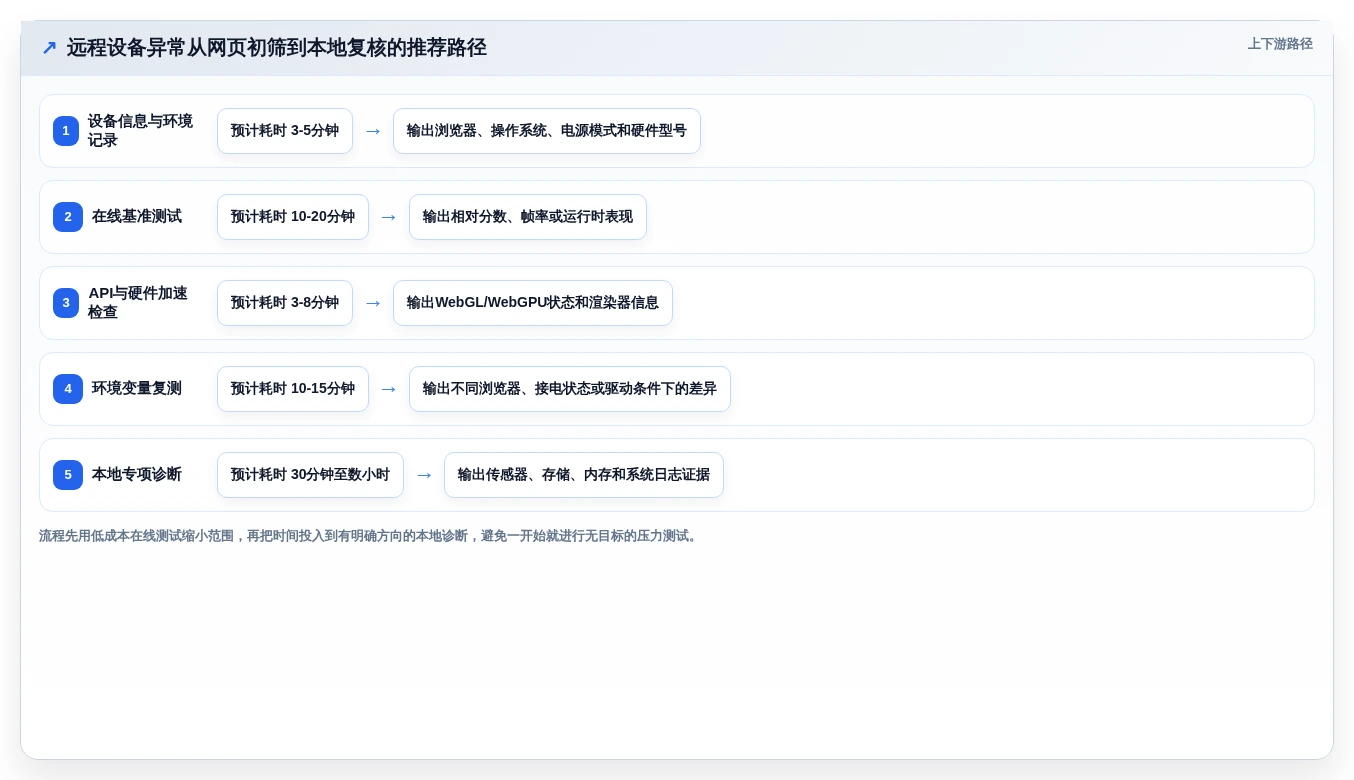The height and width of the screenshot is (780, 1354).
Task: Click output chip 输出传感器、存储、内存和系统日志证据
Action: 584,475
